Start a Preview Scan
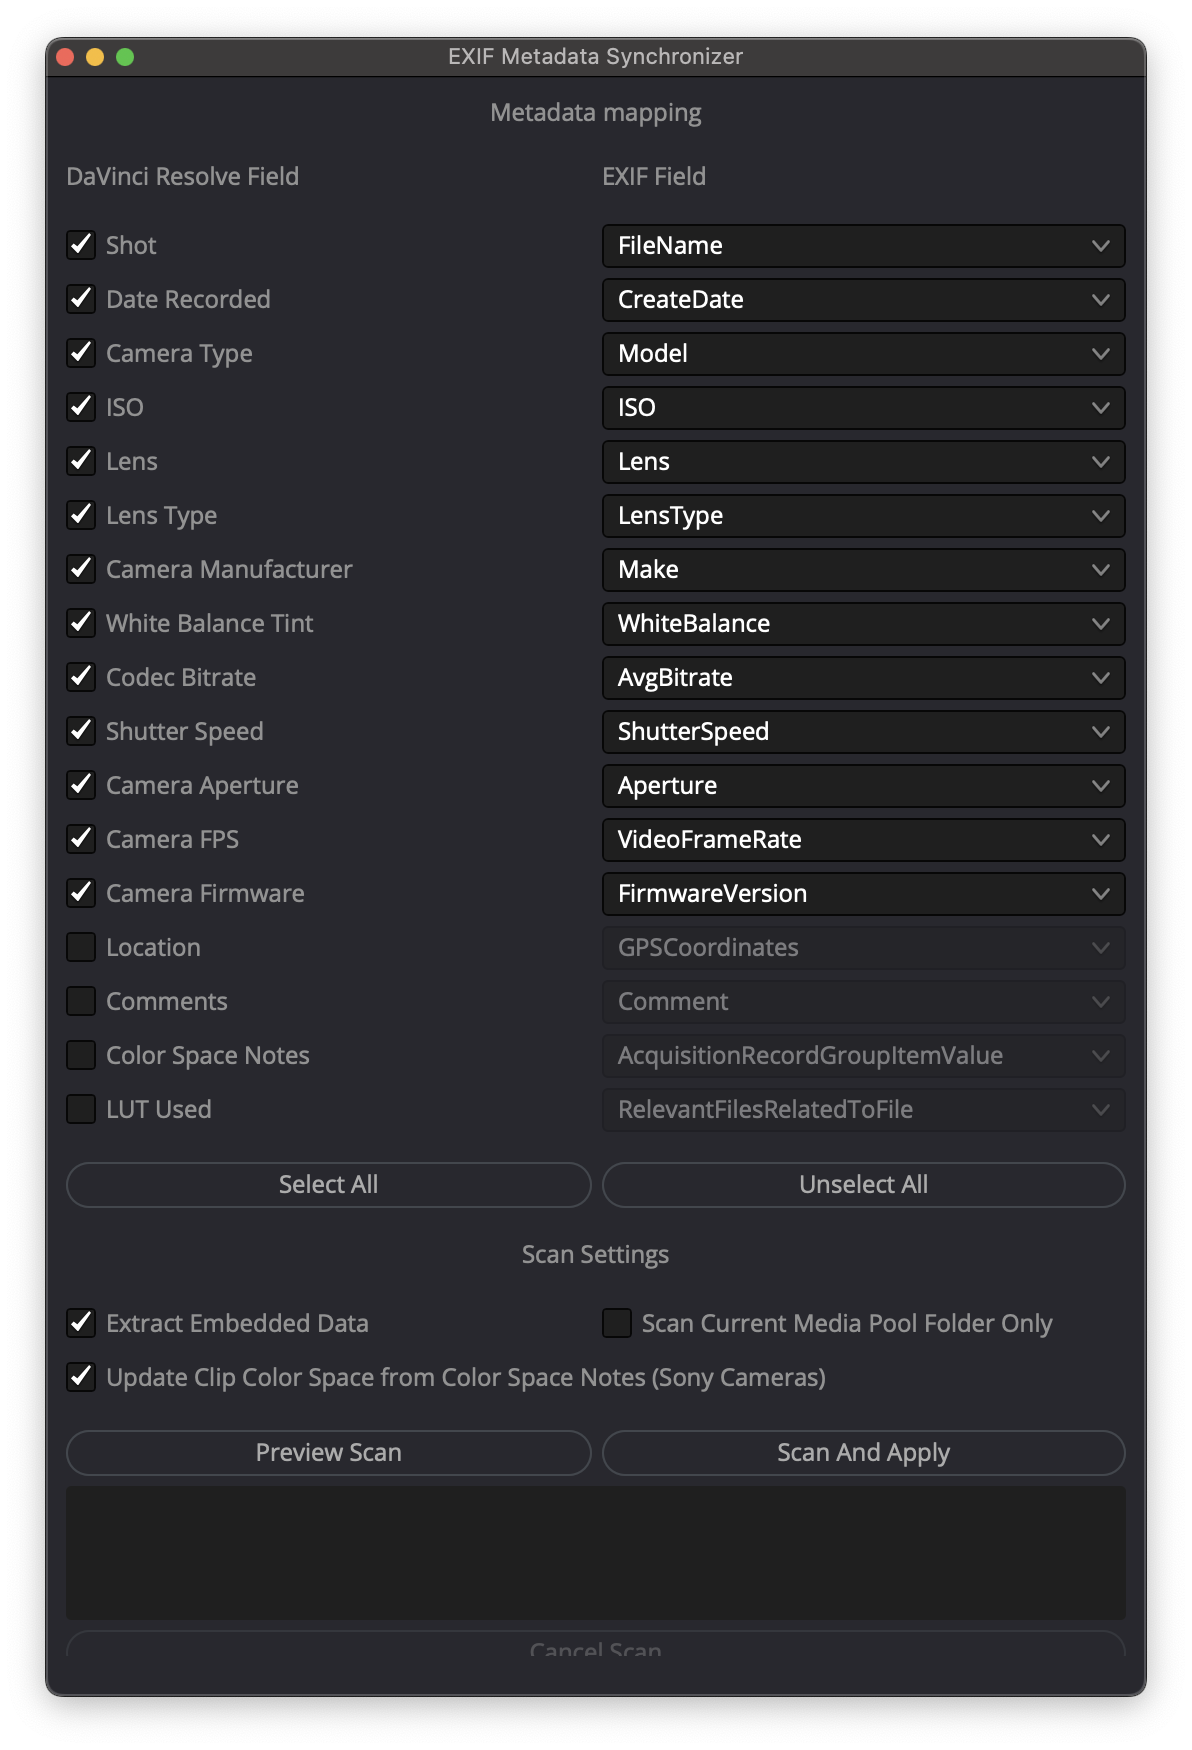 tap(328, 1453)
